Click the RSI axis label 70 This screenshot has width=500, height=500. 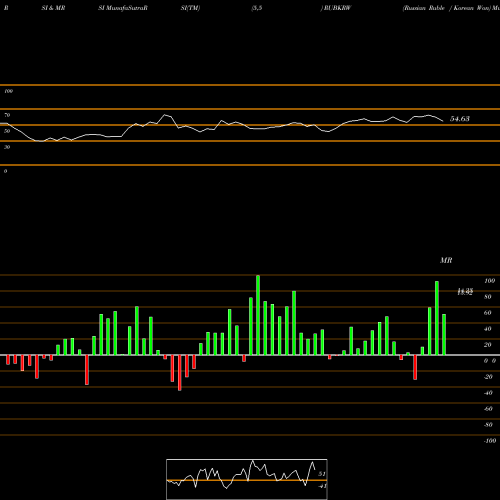pos(7,115)
